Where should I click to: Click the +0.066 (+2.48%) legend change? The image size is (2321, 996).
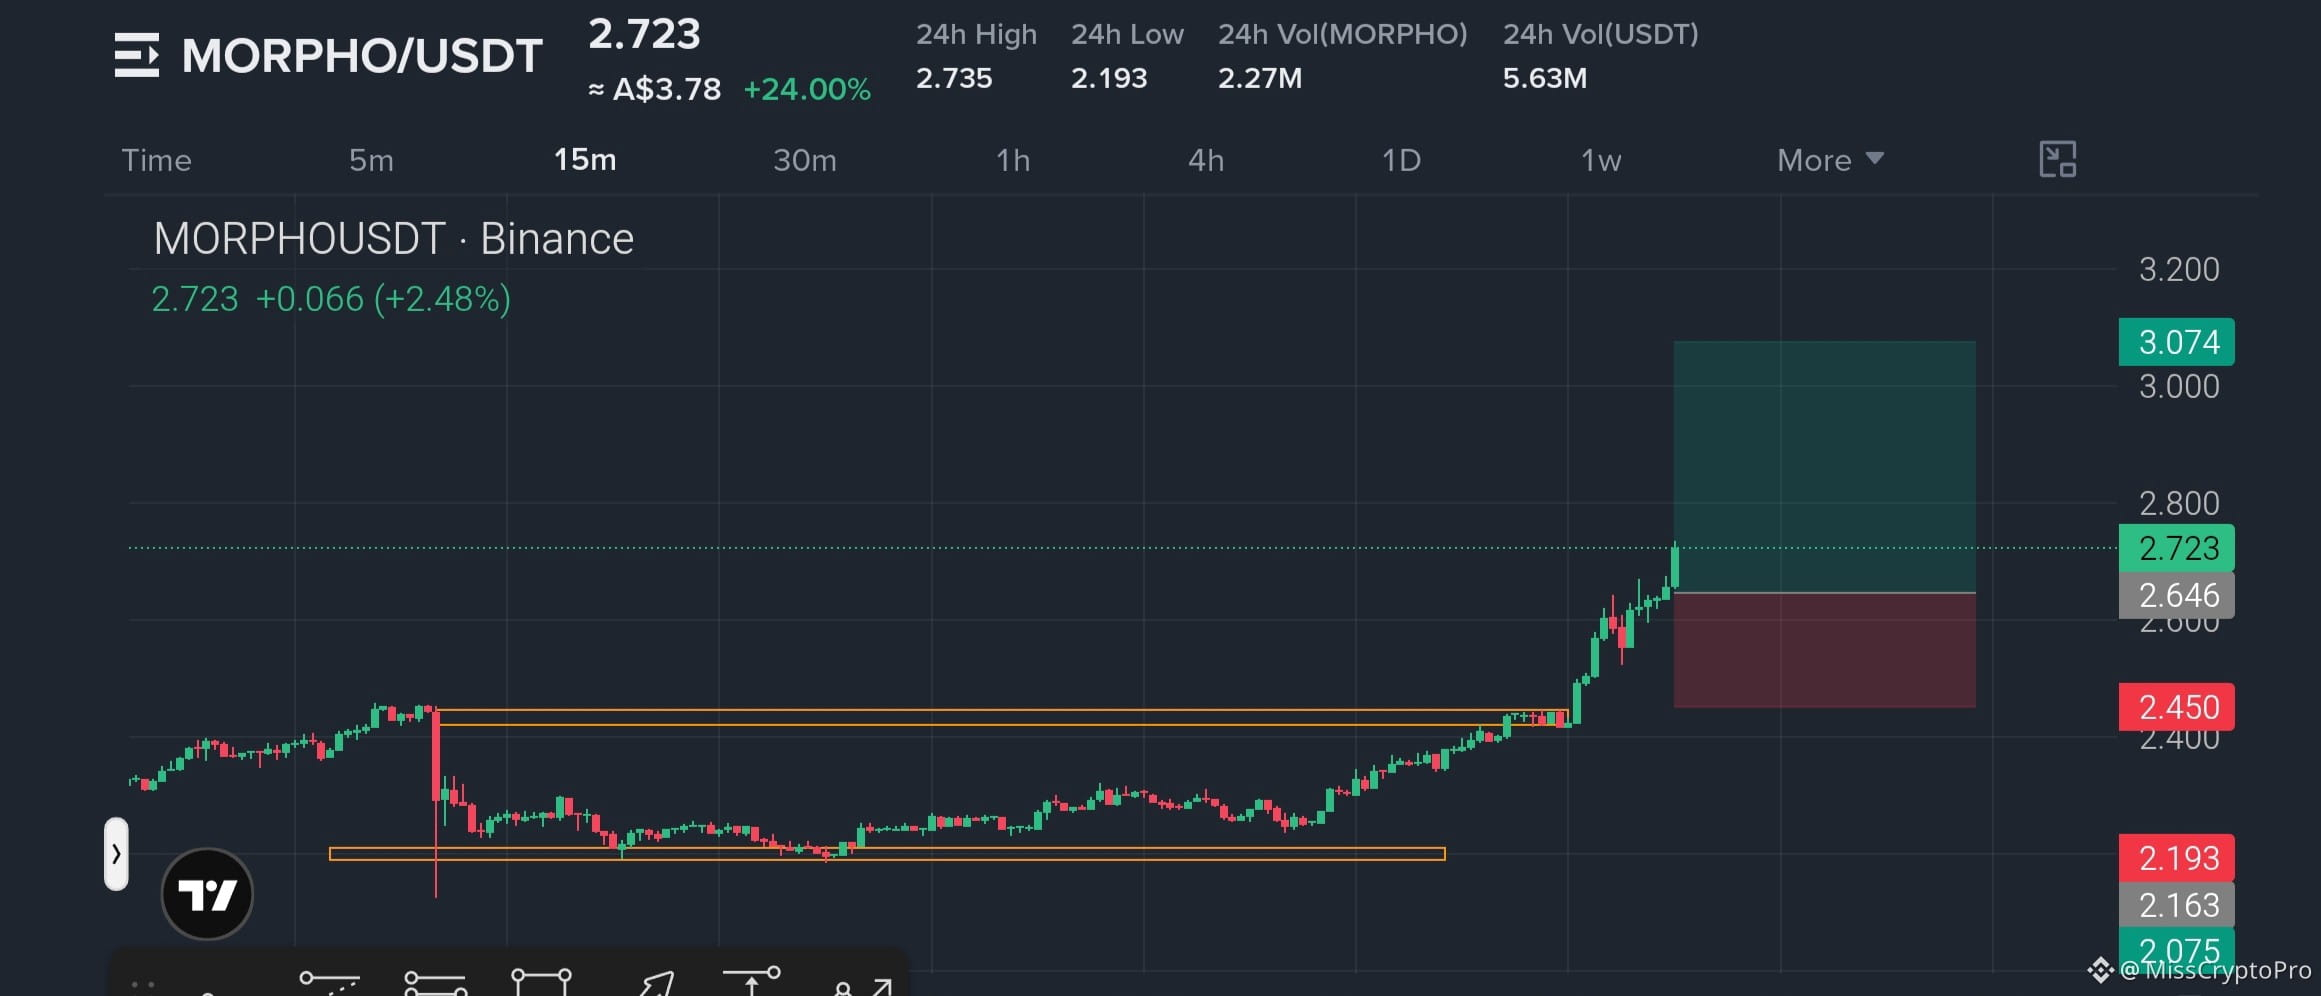(x=383, y=299)
